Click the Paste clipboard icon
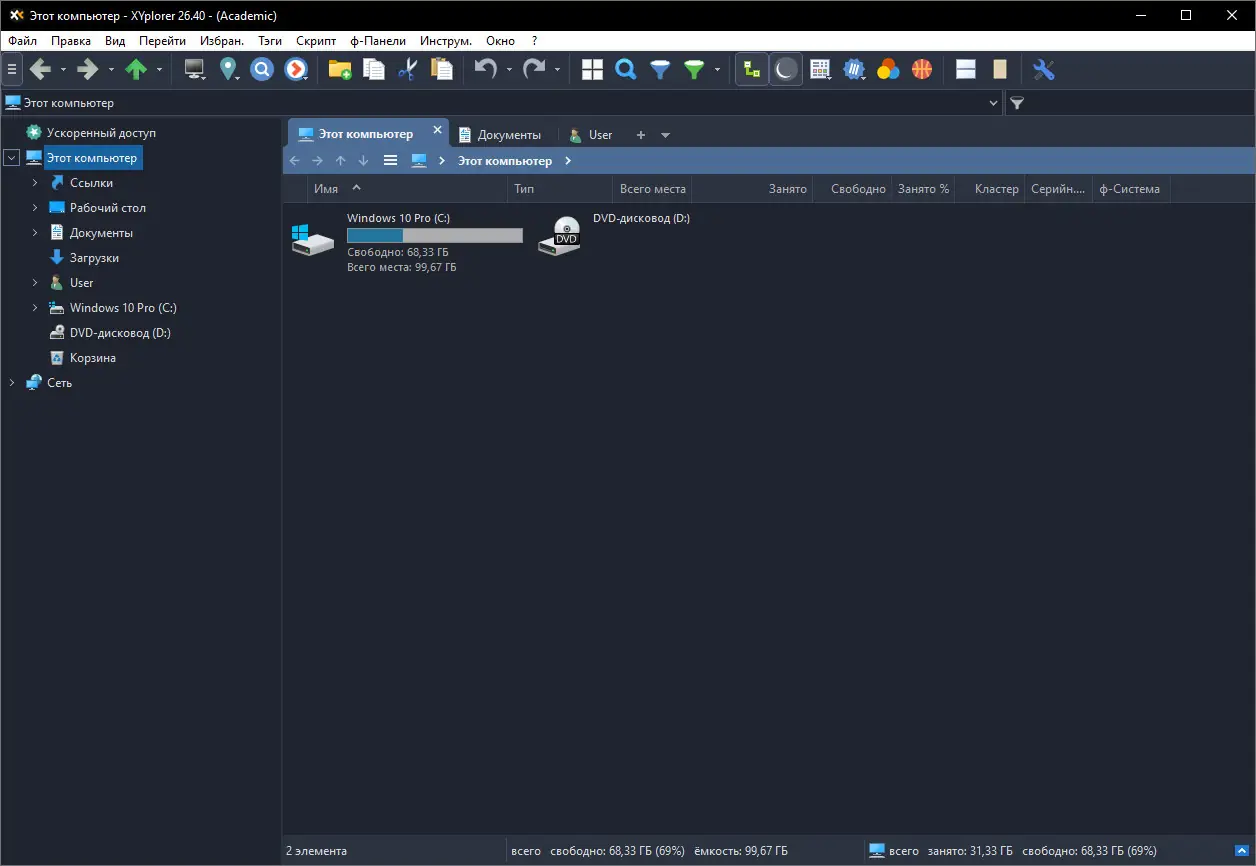 click(441, 69)
